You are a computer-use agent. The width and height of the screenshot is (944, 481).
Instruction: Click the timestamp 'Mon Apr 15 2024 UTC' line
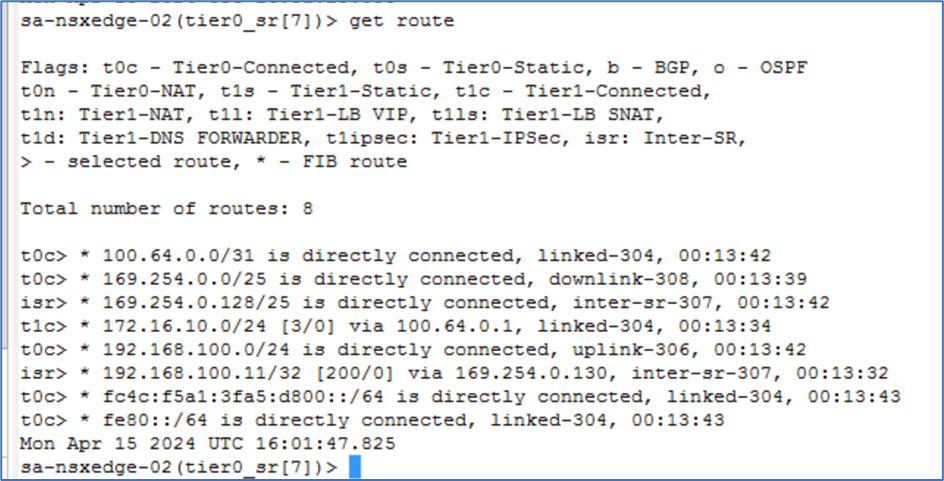[207, 443]
